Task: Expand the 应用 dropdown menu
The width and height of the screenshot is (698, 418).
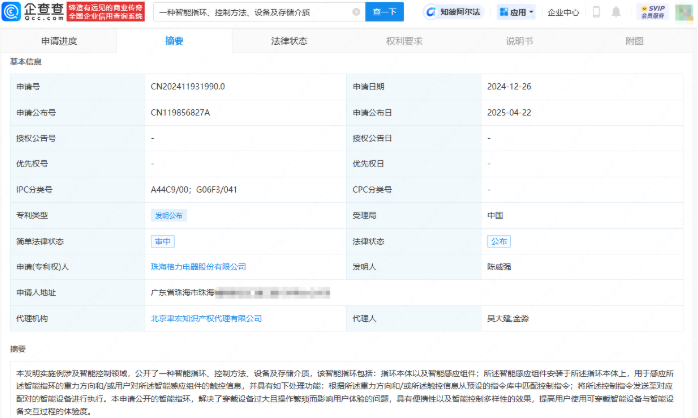Action: (x=516, y=12)
